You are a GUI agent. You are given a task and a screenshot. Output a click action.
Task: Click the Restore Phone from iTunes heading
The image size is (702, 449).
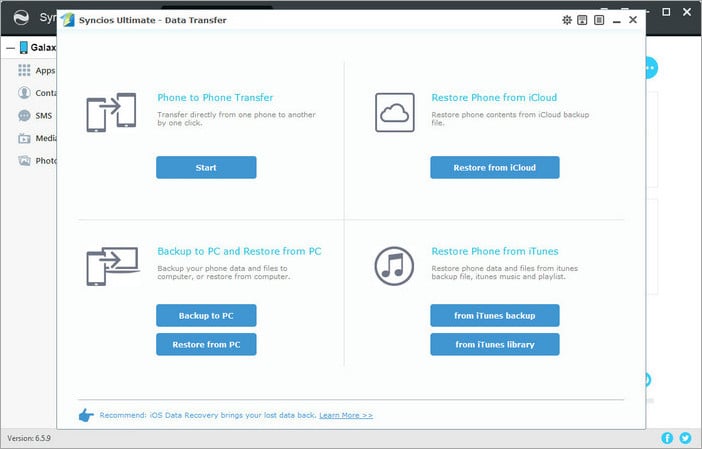click(495, 251)
